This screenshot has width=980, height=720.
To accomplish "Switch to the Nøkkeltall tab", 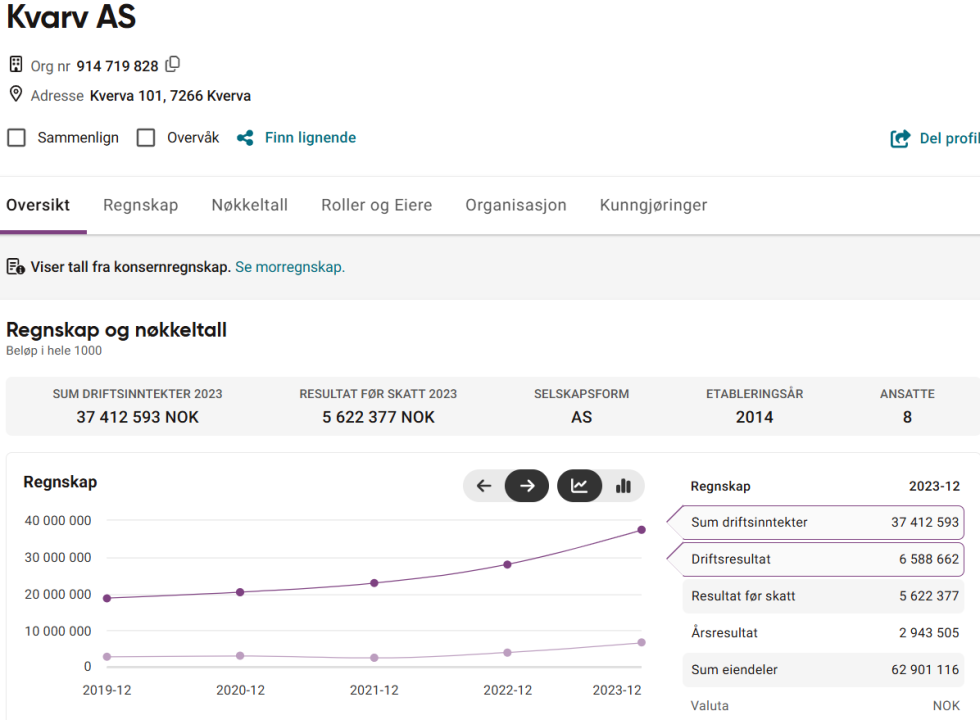I will point(249,205).
